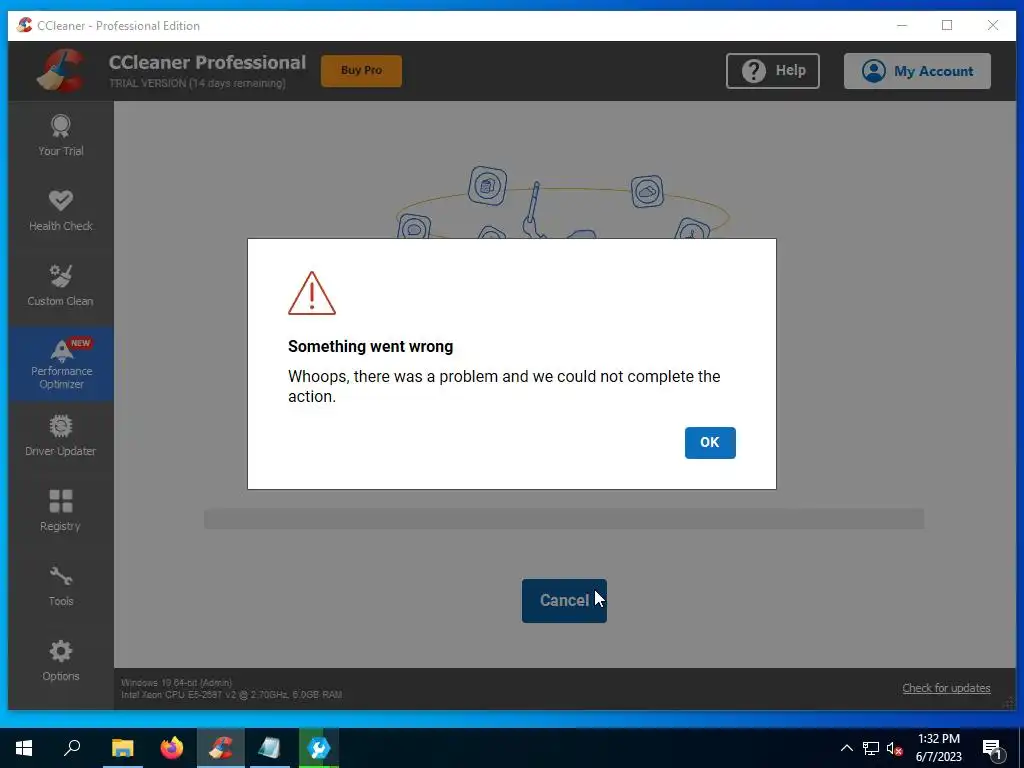The width and height of the screenshot is (1024, 768).
Task: Click the title bar CCleaner app icon
Action: point(24,25)
